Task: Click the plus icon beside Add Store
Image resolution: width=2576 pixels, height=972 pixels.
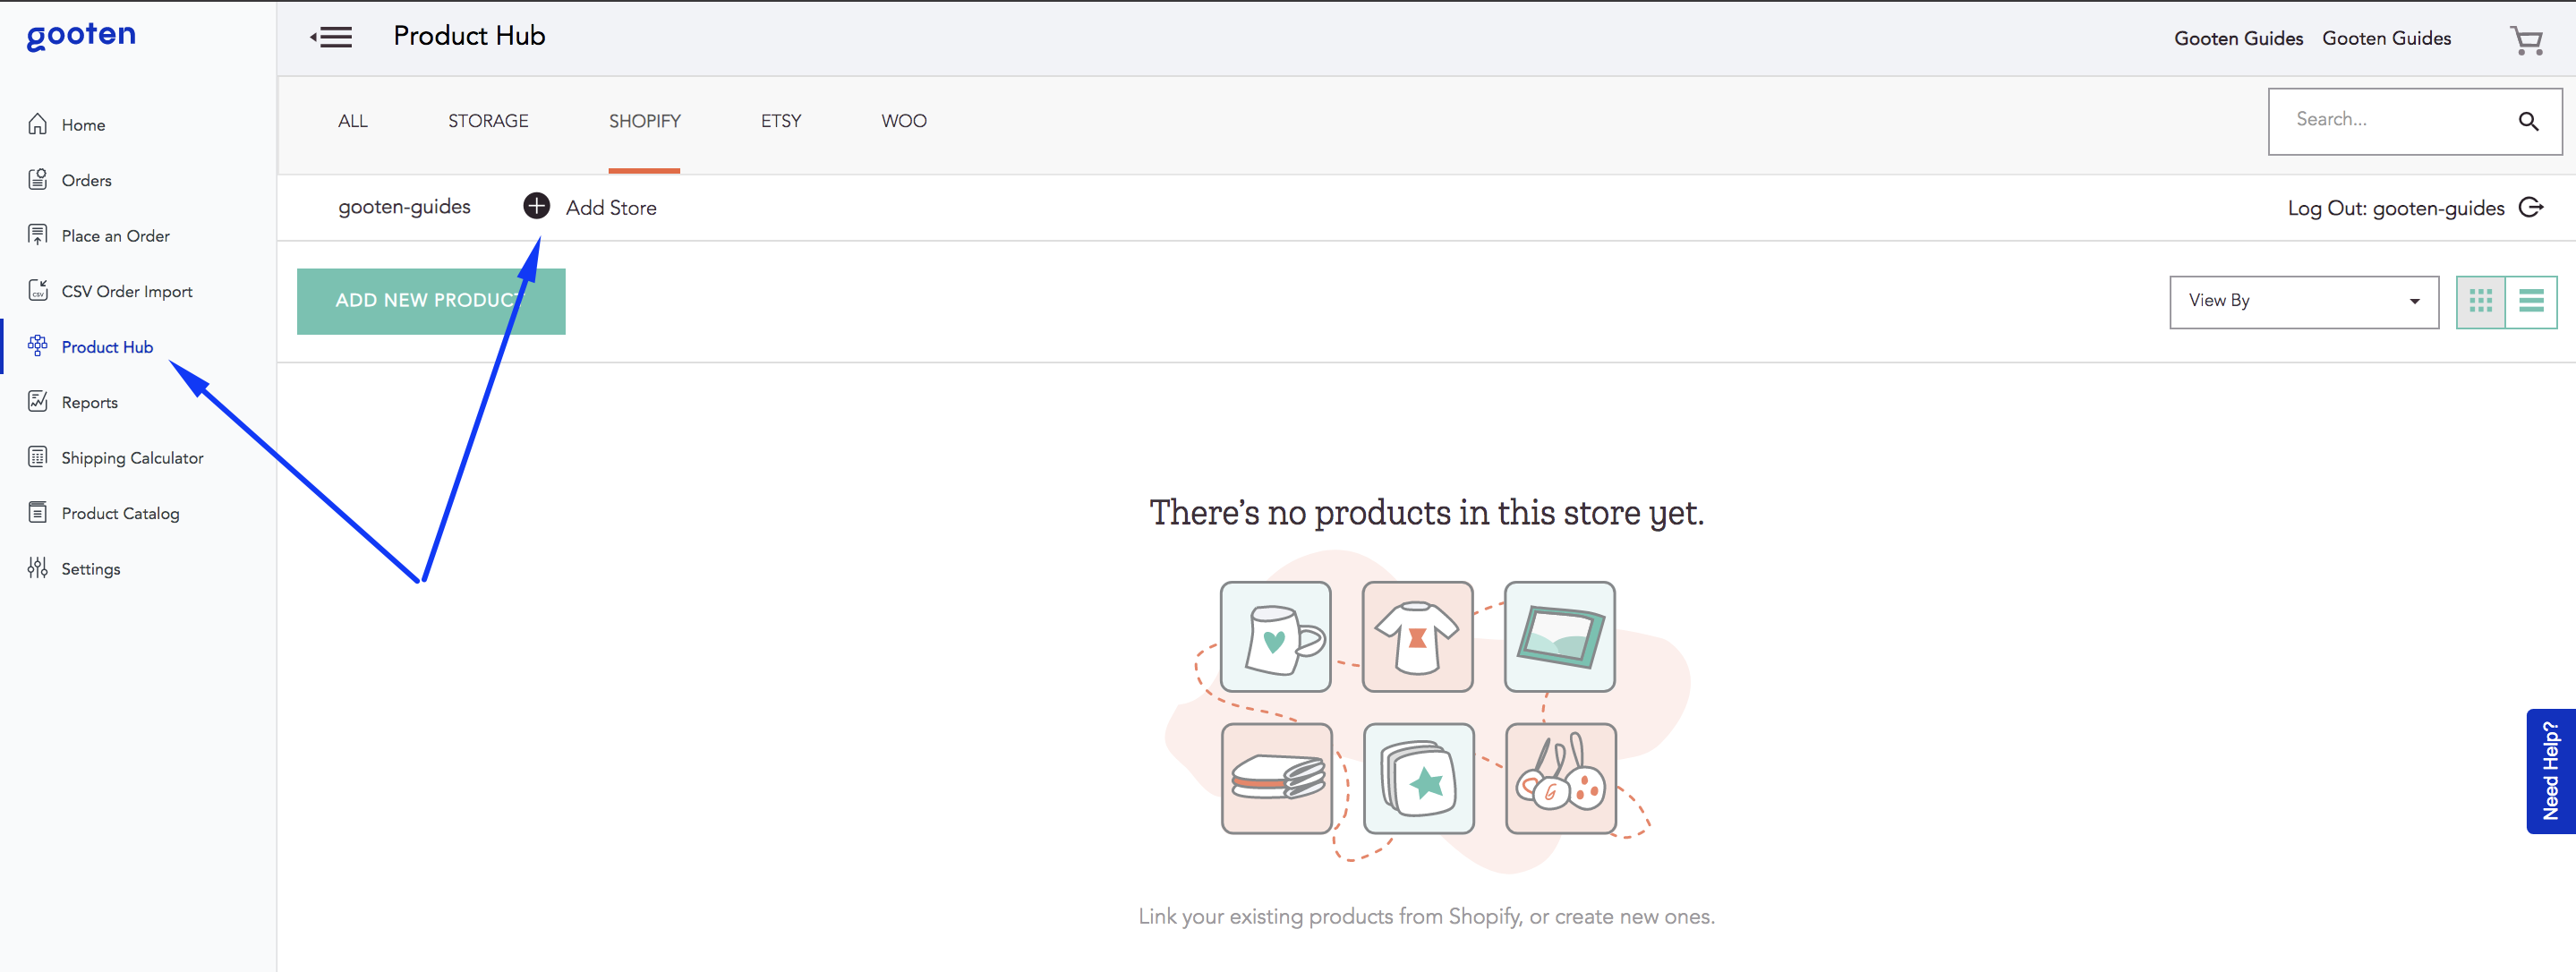Action: (x=536, y=206)
